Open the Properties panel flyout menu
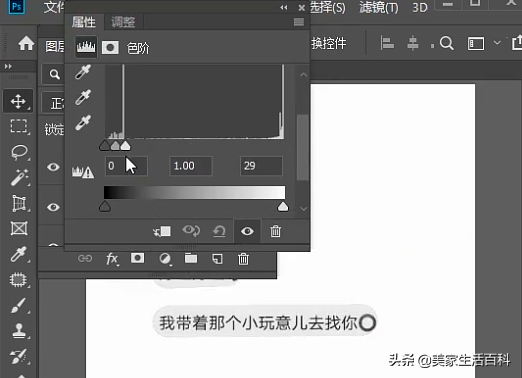 299,22
